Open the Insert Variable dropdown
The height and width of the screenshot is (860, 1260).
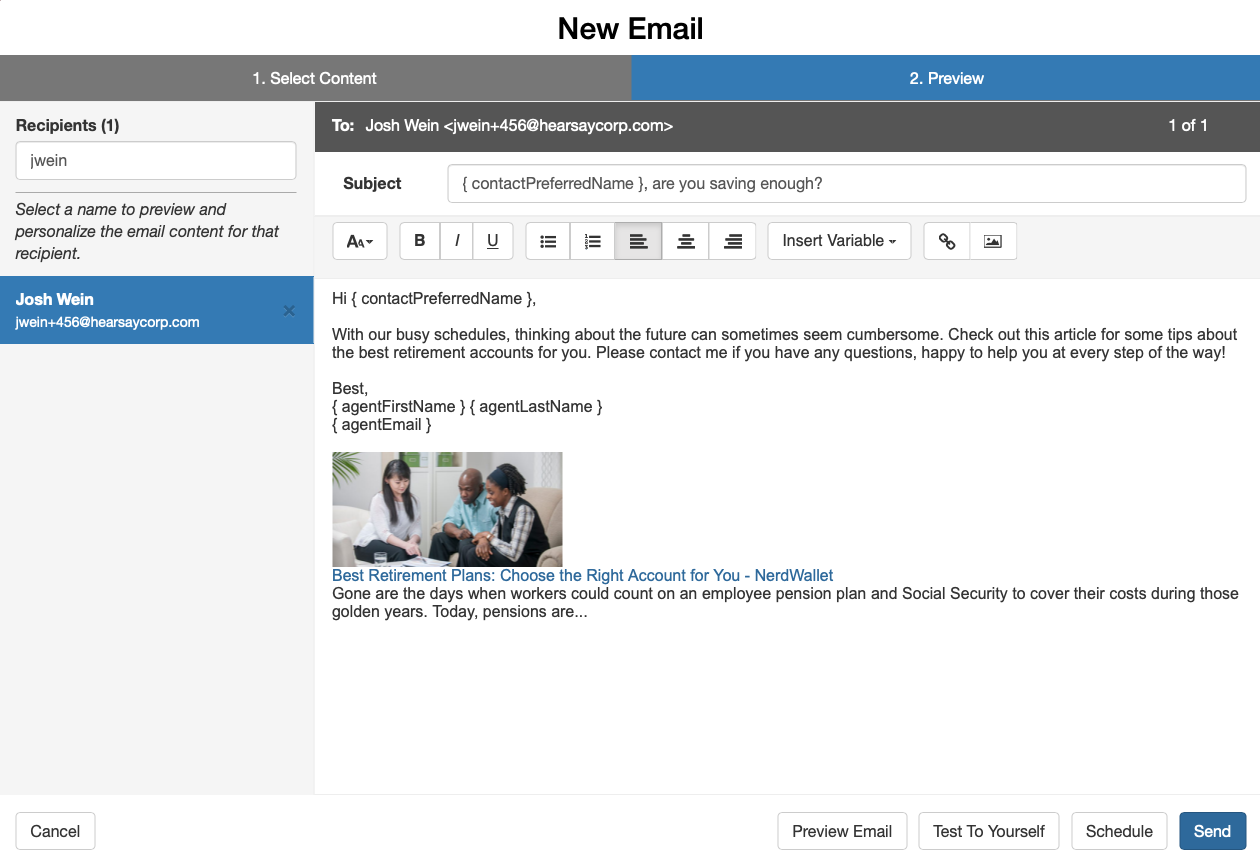pos(839,241)
